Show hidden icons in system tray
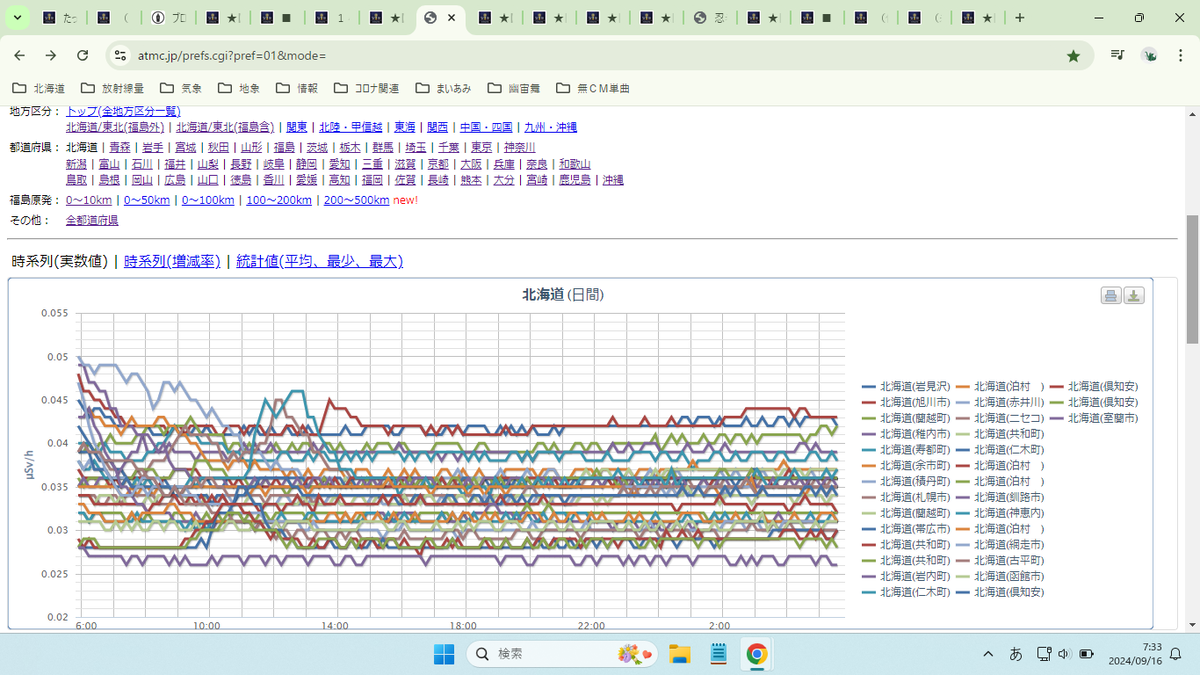The width and height of the screenshot is (1200, 675). pyautogui.click(x=988, y=654)
